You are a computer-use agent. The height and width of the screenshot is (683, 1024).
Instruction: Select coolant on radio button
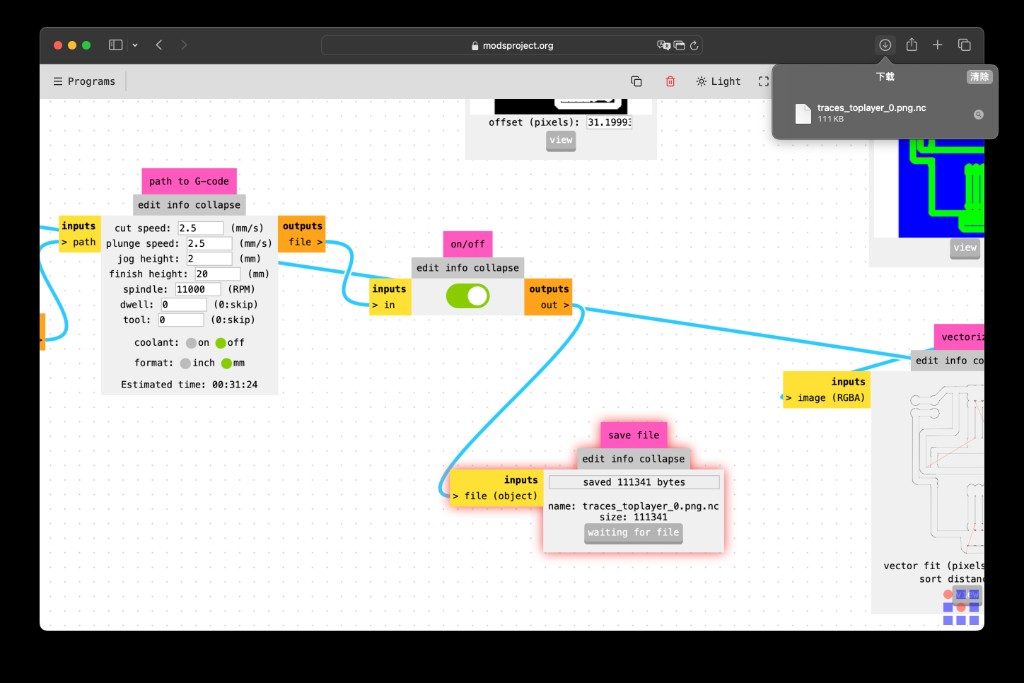[191, 343]
